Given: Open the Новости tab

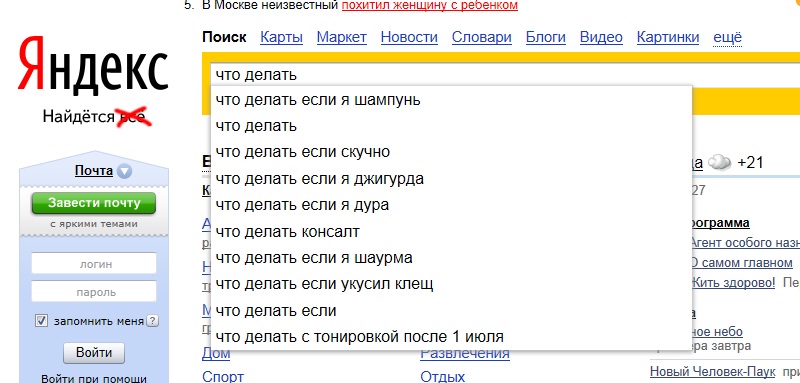Looking at the screenshot, I should (409, 37).
